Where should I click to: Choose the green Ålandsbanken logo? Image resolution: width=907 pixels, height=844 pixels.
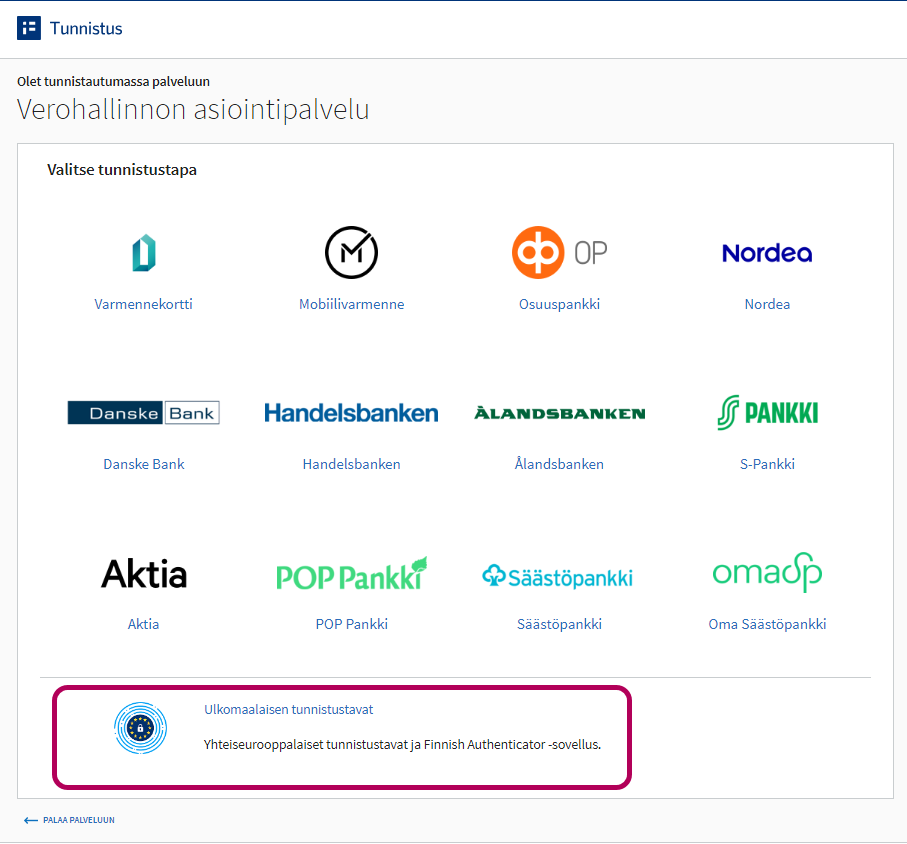click(x=559, y=412)
